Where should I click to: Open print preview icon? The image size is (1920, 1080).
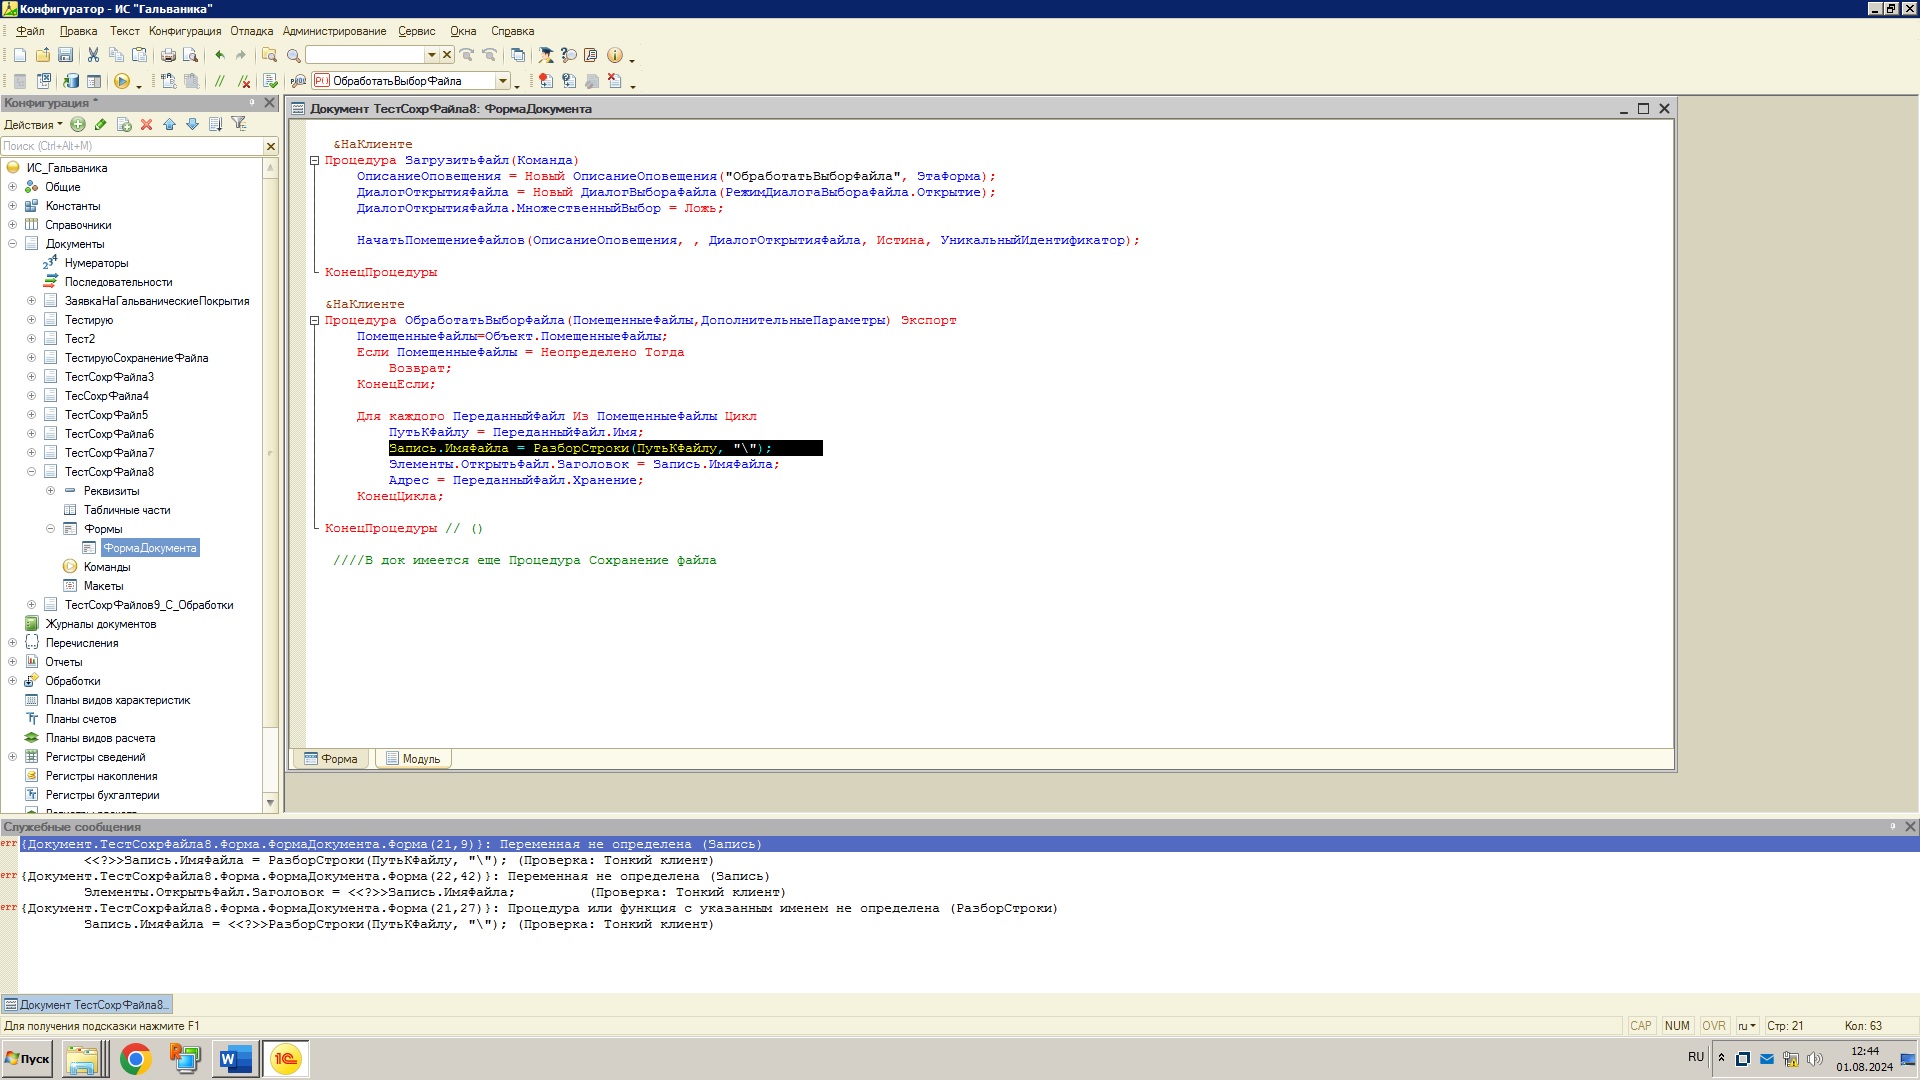pos(190,56)
